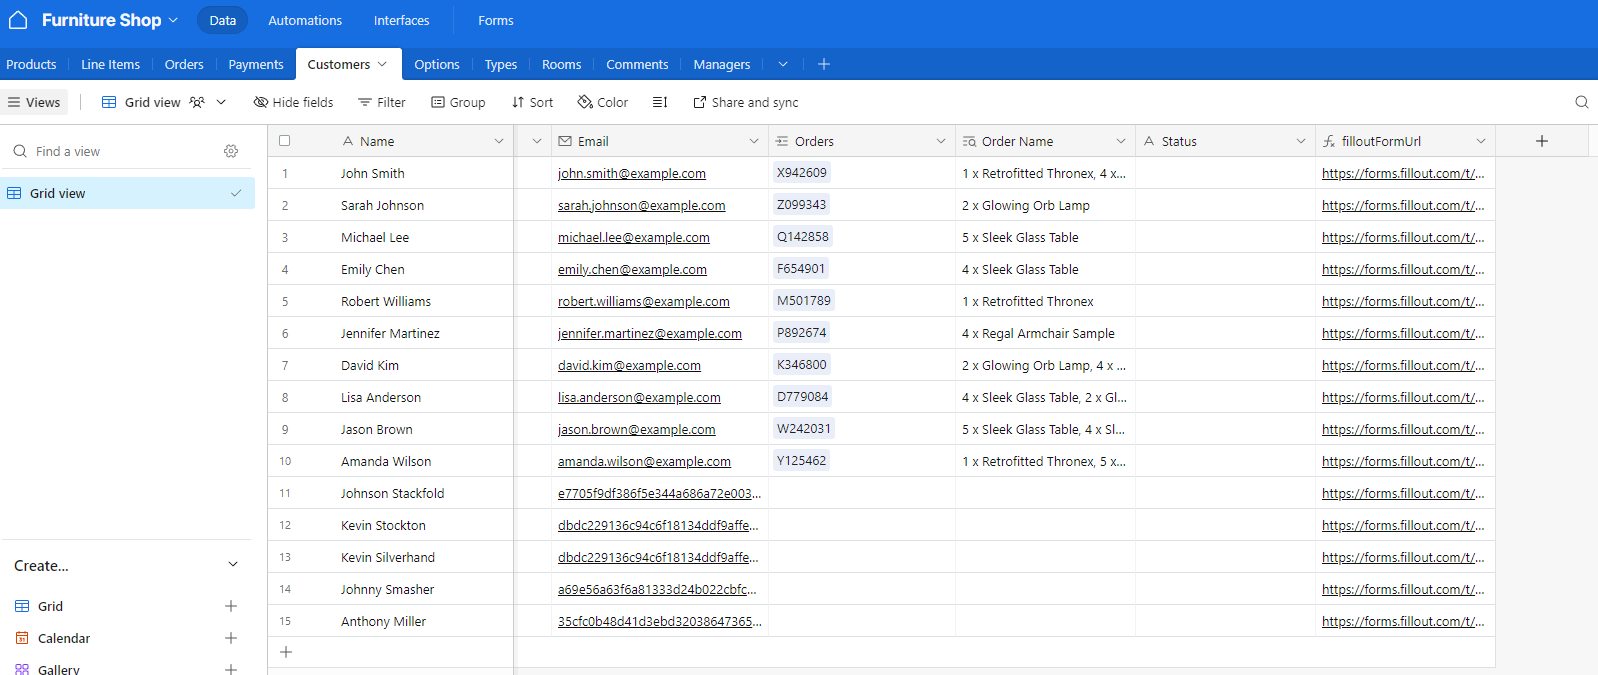1598x675 pixels.
Task: Click row number 9 for Jason Brown
Action: [285, 429]
